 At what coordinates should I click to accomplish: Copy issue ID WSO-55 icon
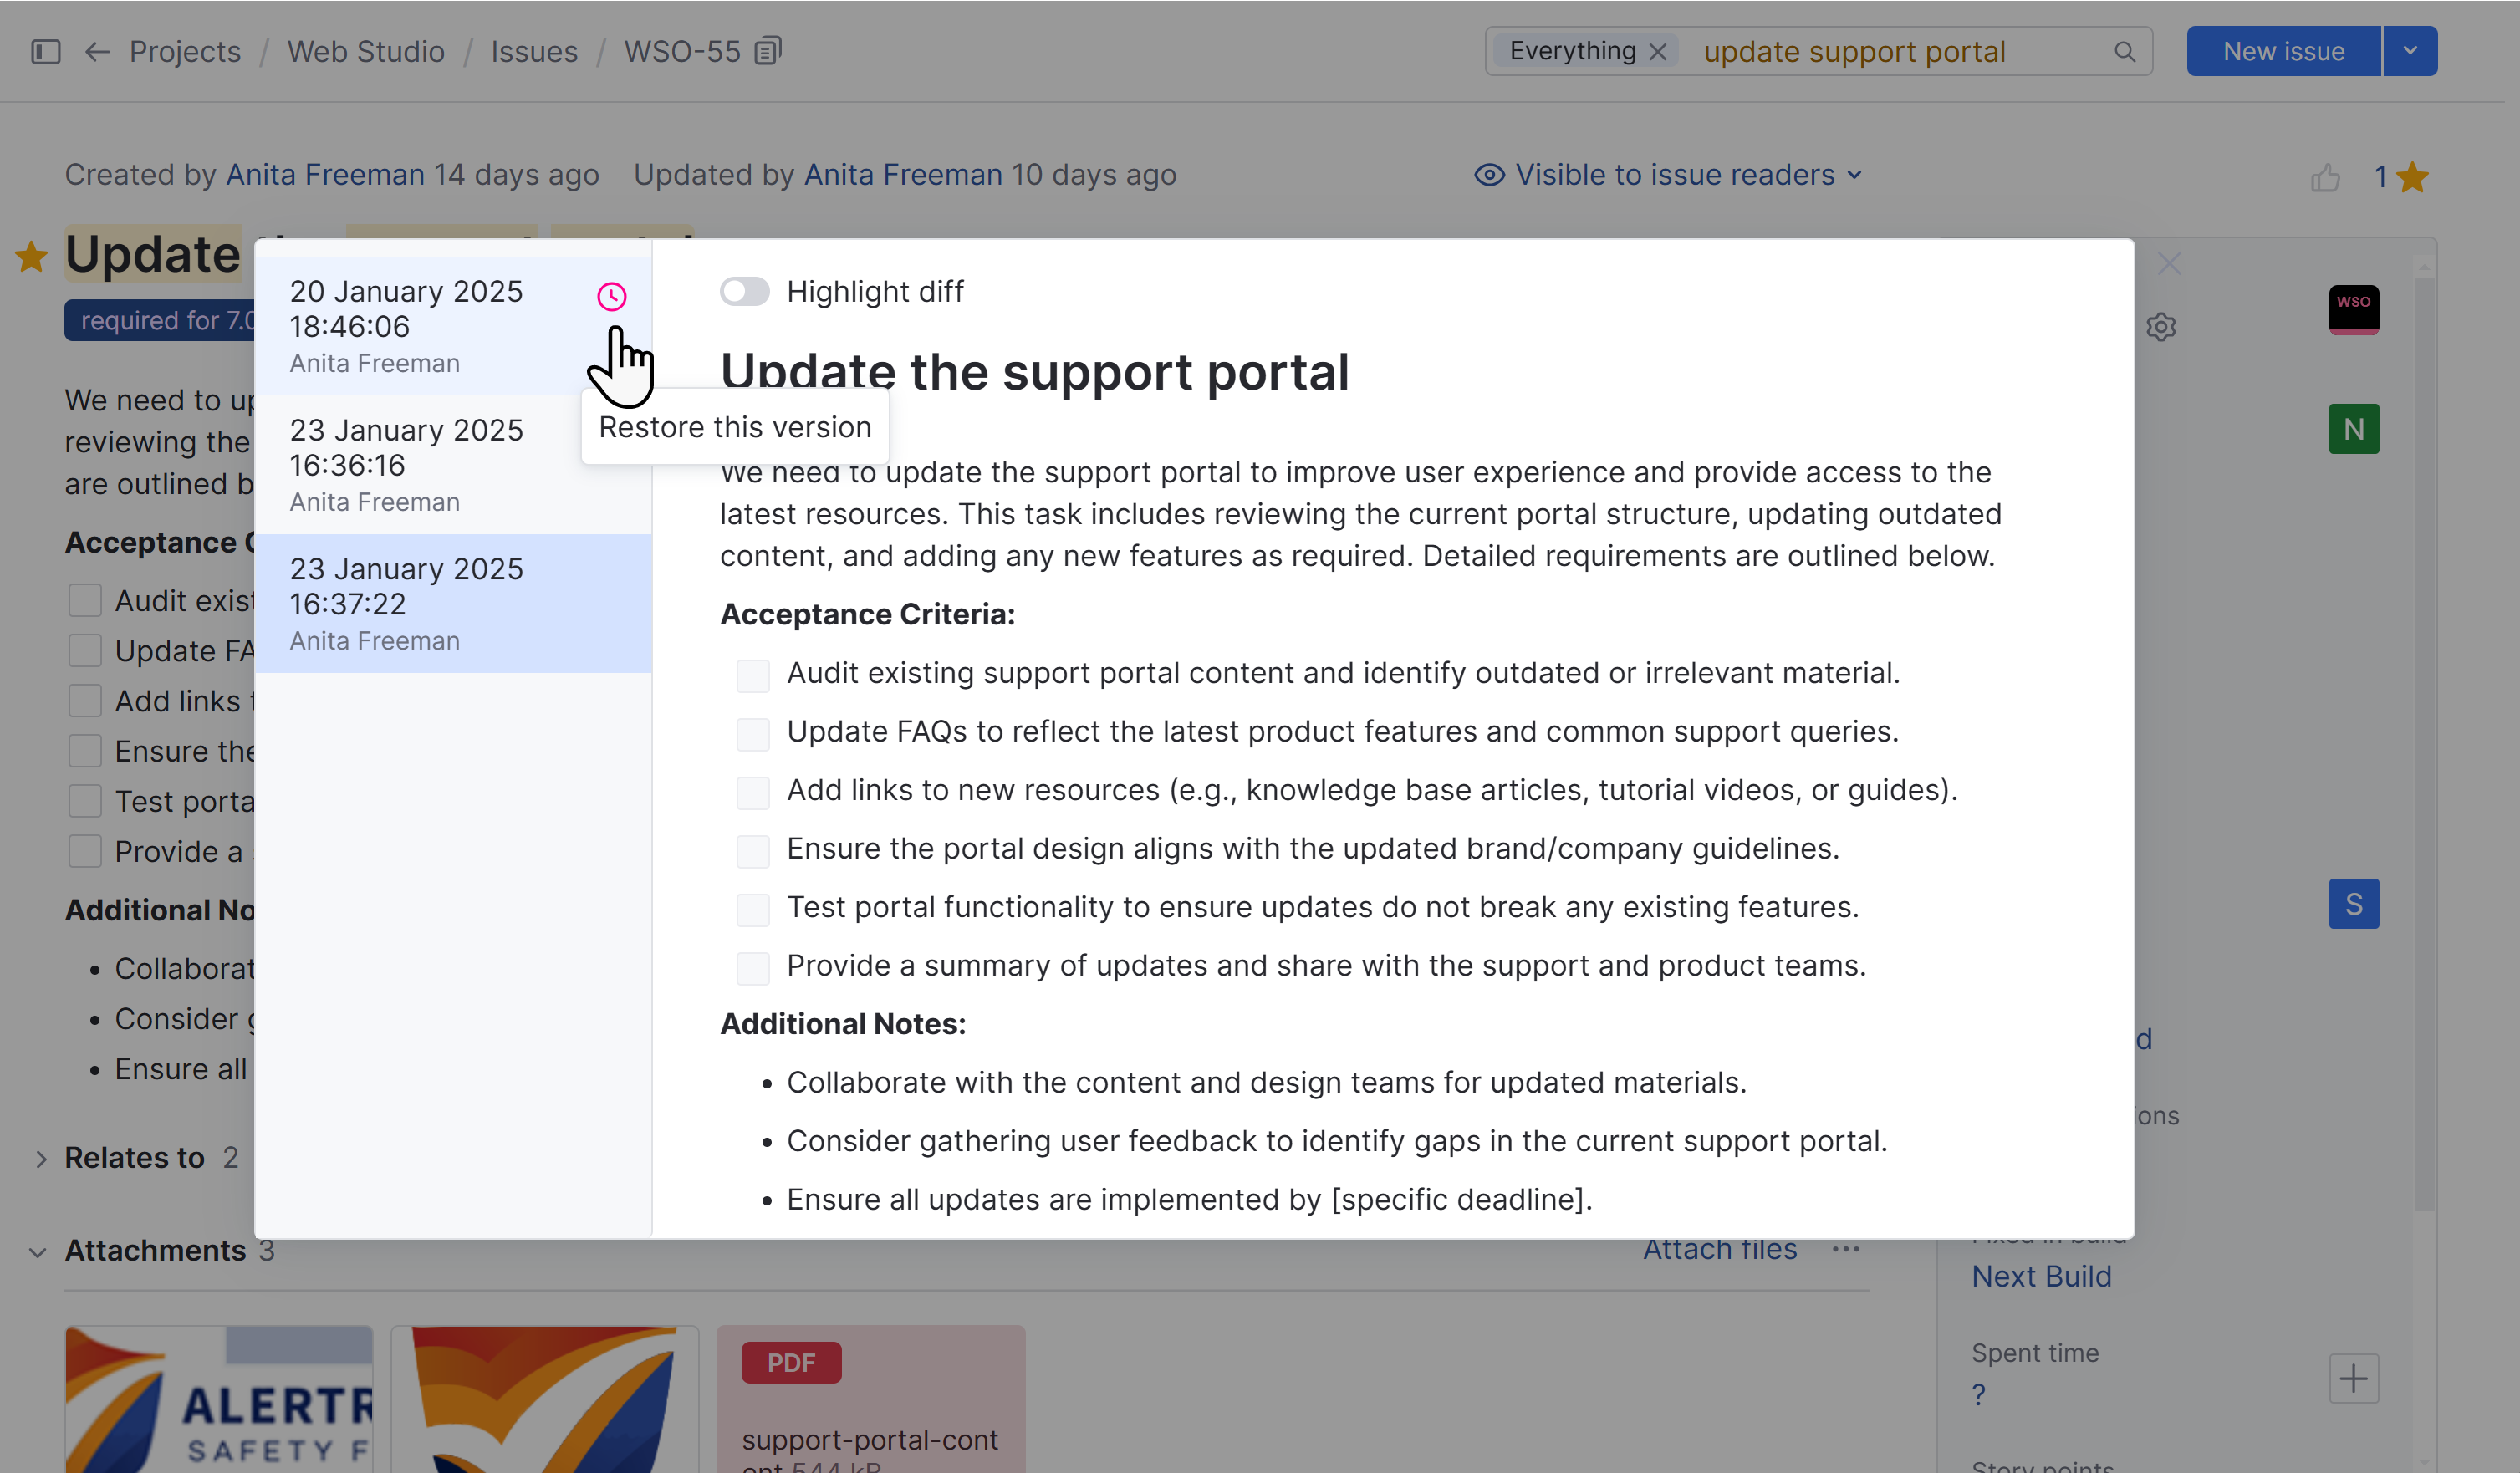point(767,51)
